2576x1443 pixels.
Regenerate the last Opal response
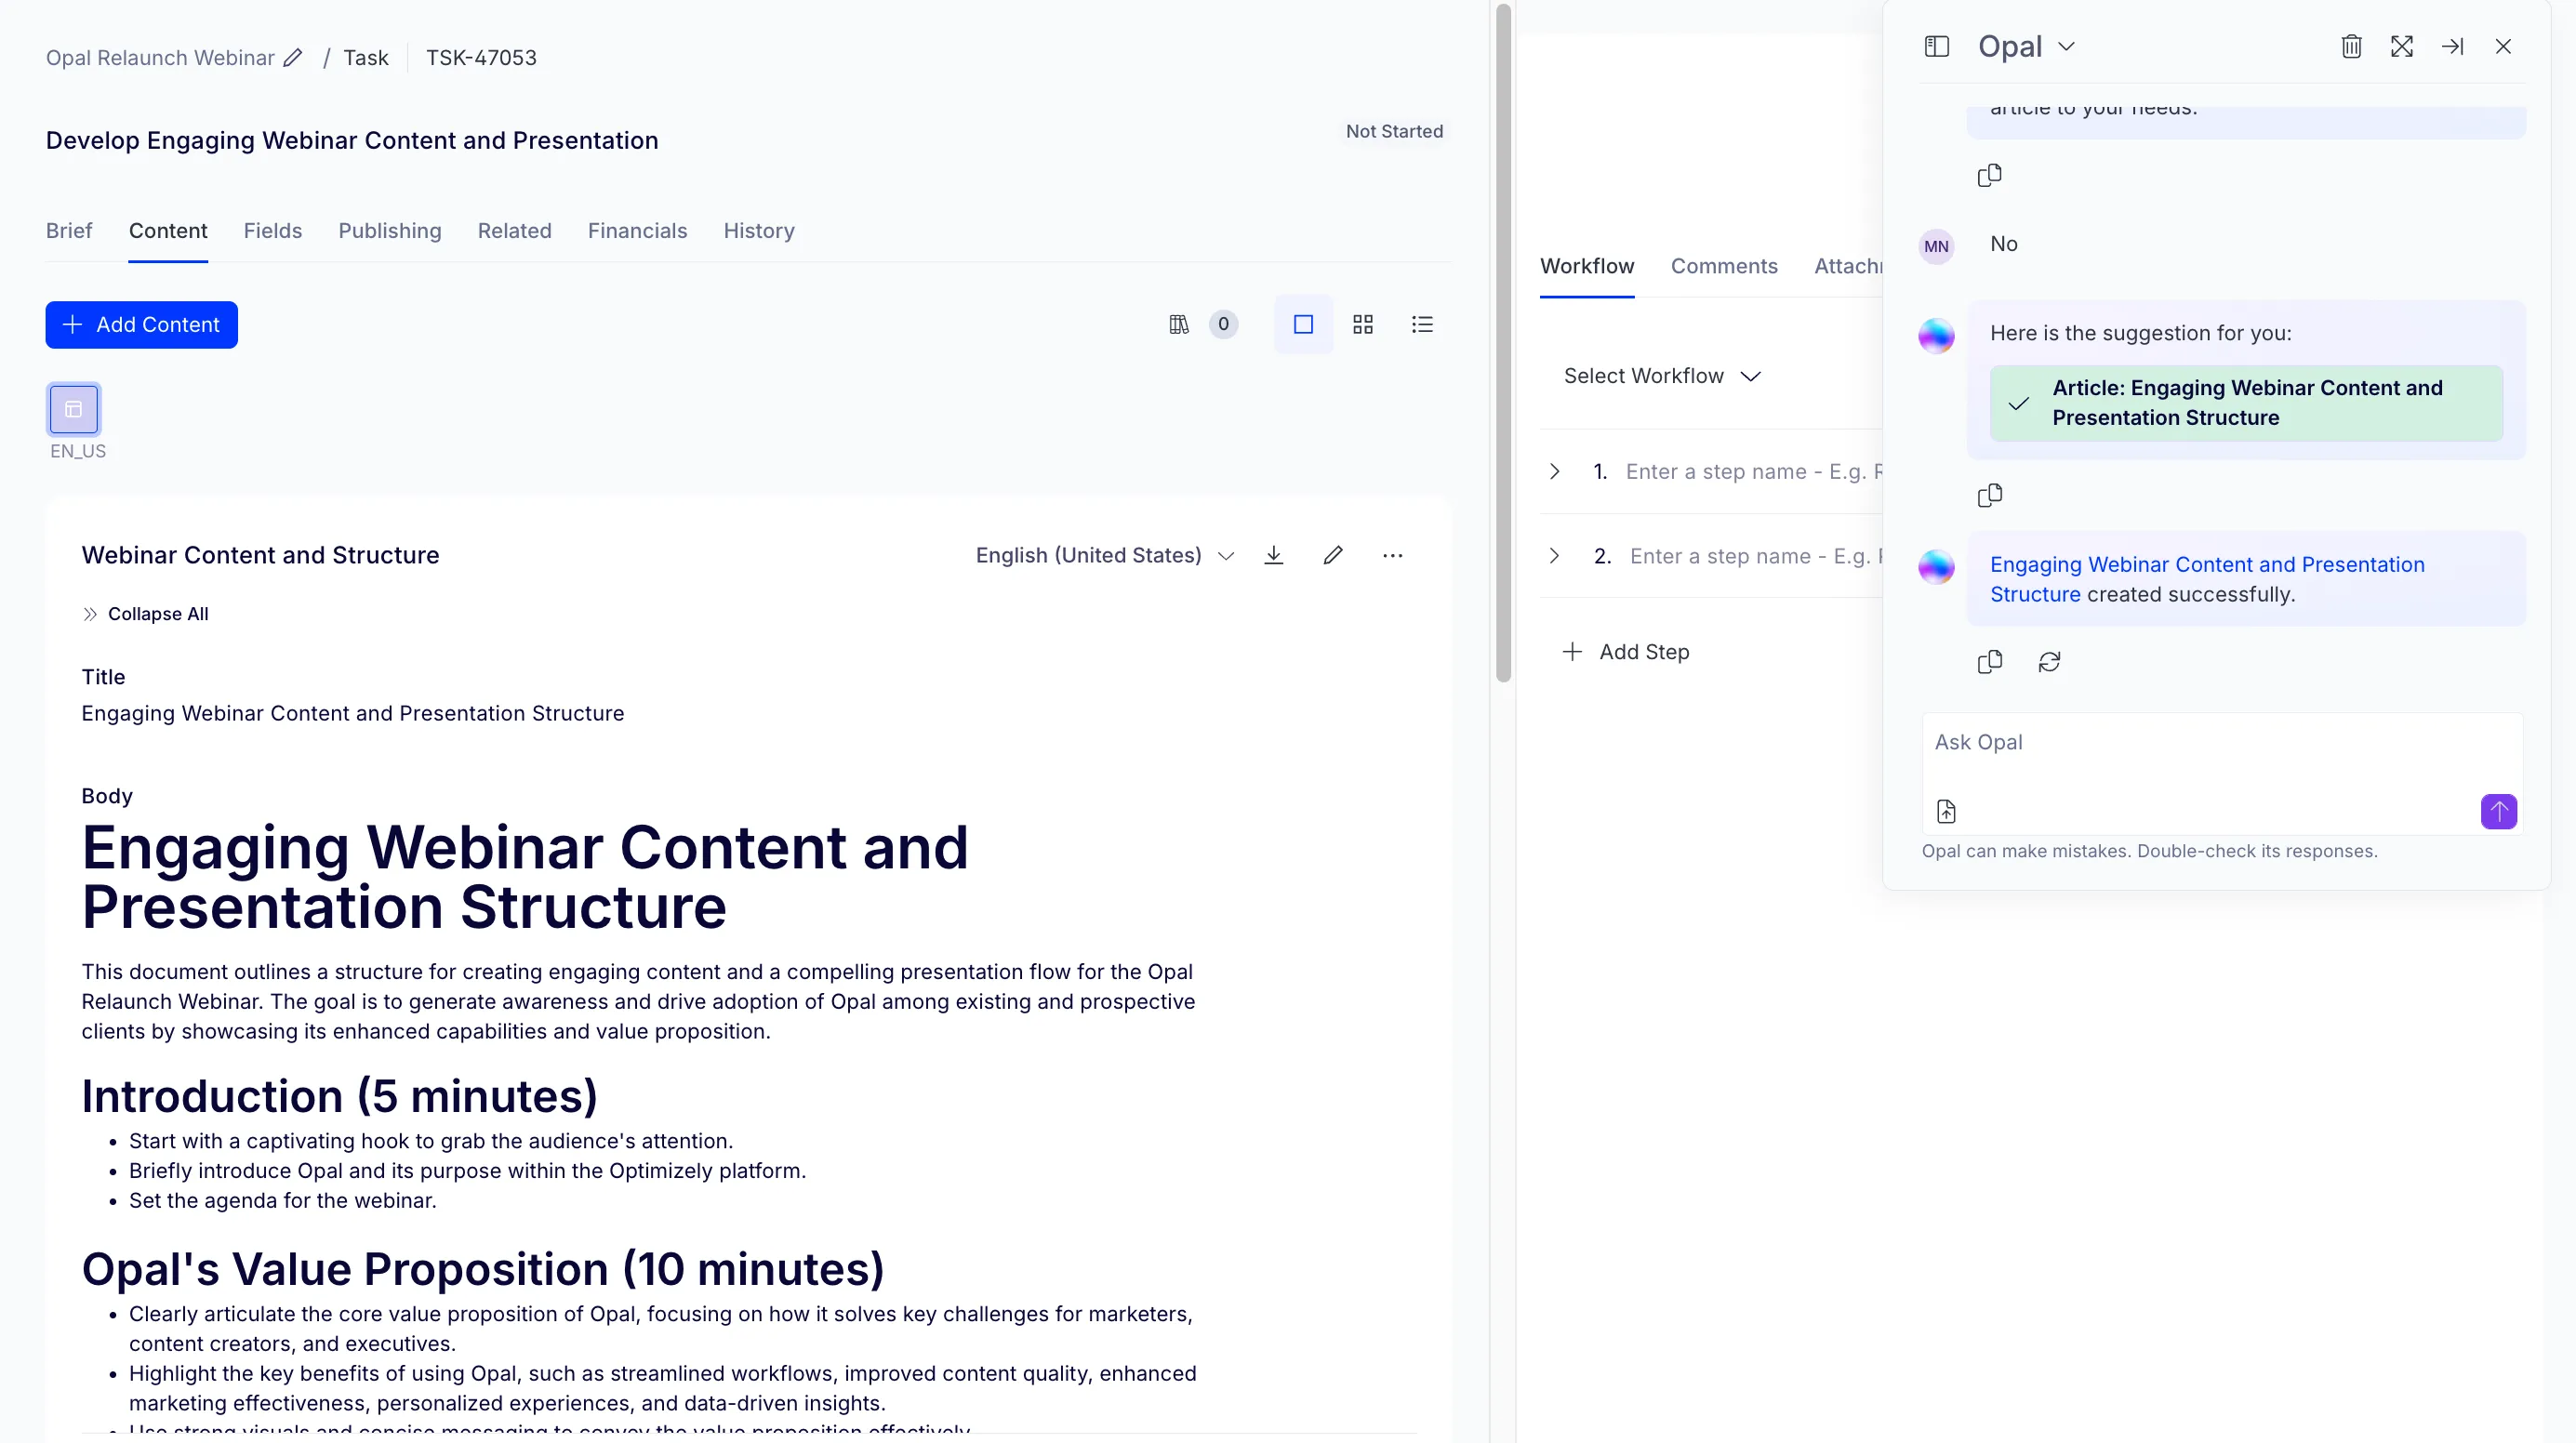coord(2049,662)
